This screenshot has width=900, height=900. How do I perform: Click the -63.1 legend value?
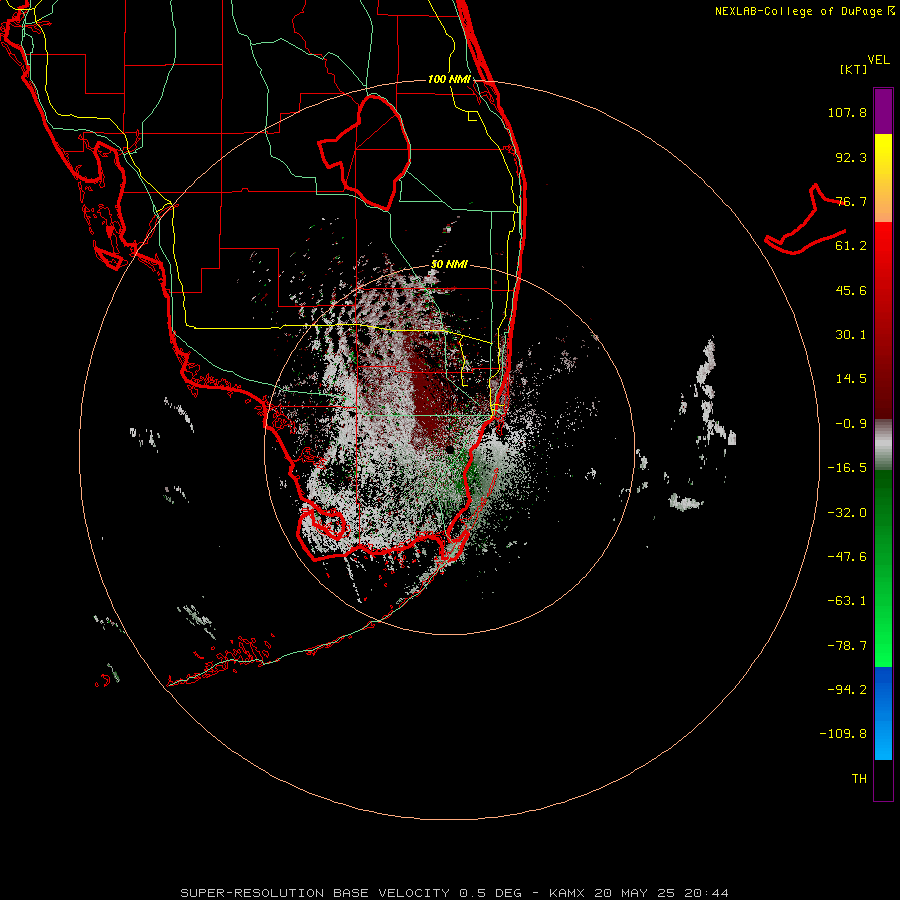tap(847, 601)
